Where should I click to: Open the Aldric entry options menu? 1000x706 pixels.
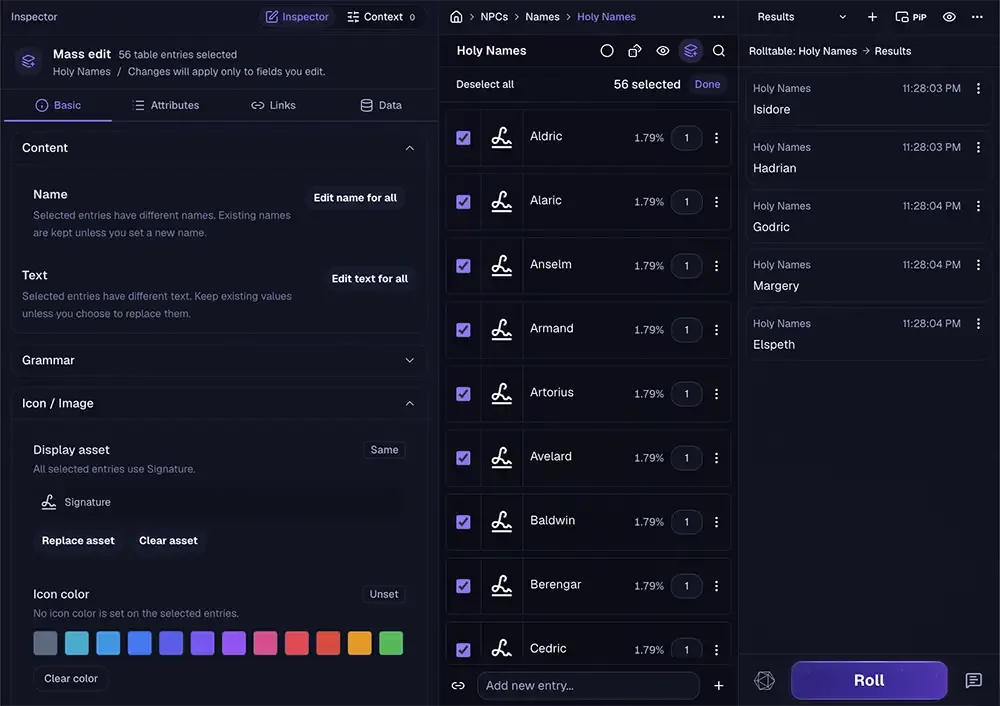click(716, 138)
